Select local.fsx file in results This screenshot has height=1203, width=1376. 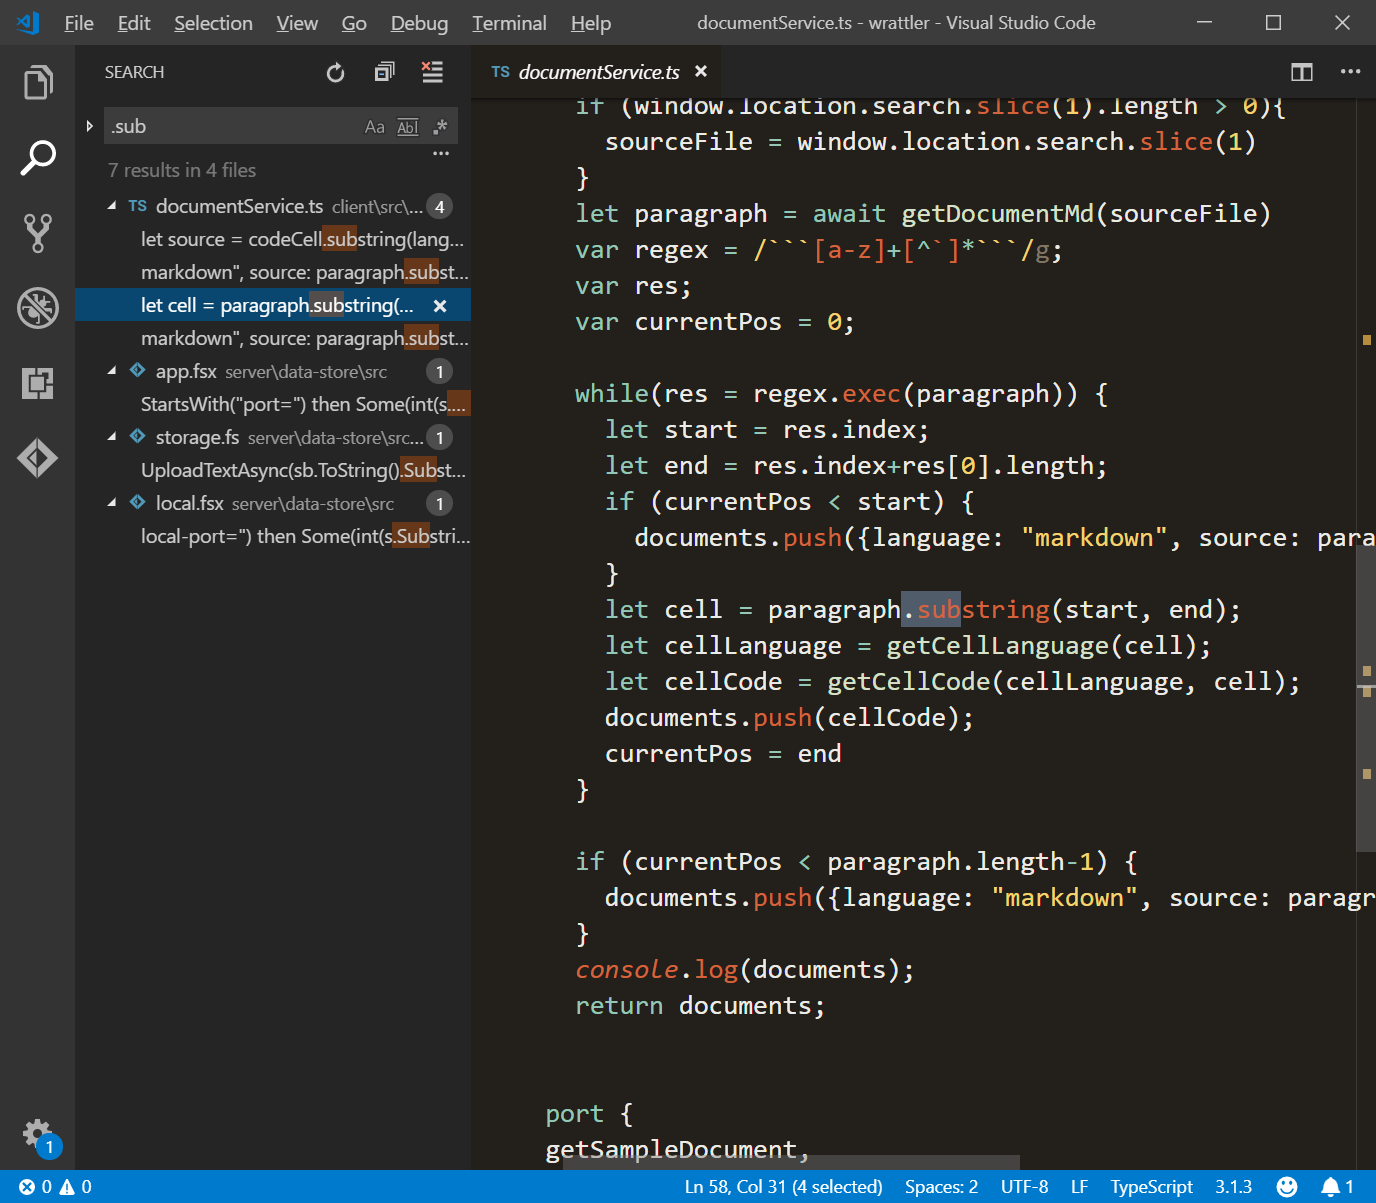(273, 503)
